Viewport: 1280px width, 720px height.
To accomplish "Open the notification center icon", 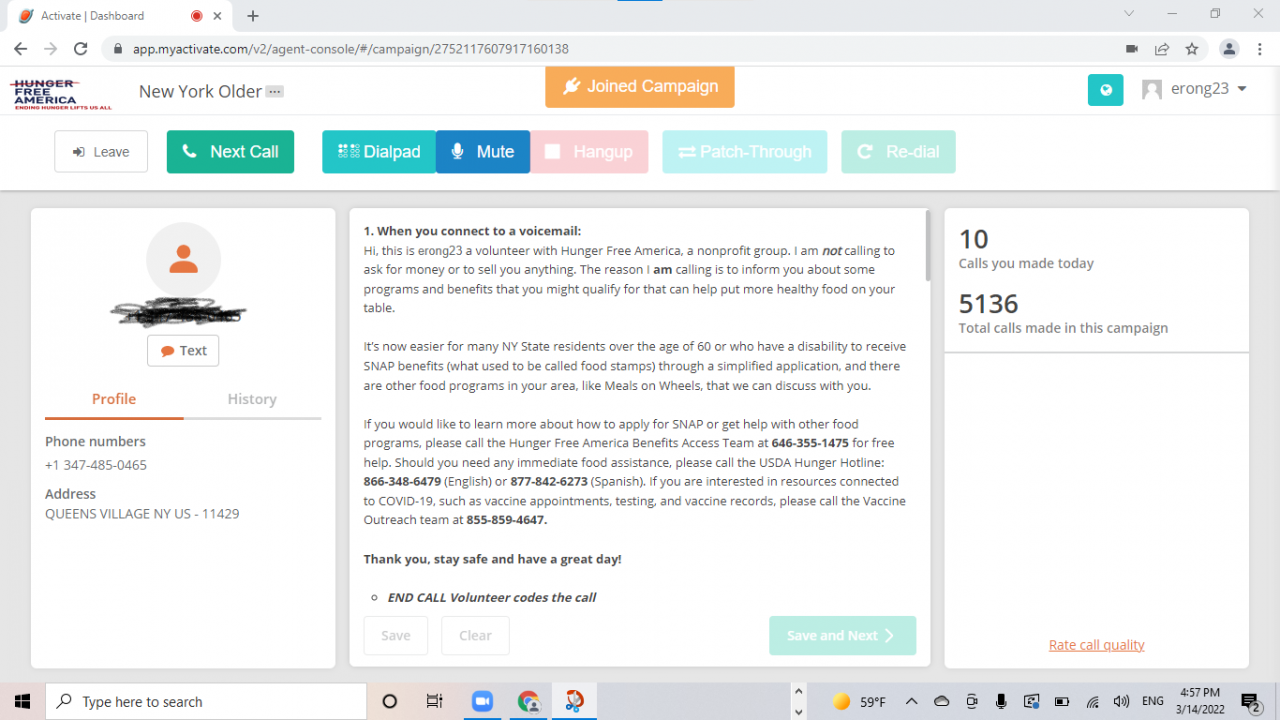I will click(1250, 701).
